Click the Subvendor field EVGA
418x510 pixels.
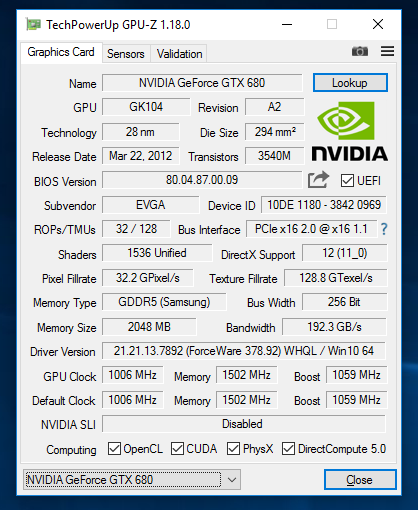pos(151,205)
